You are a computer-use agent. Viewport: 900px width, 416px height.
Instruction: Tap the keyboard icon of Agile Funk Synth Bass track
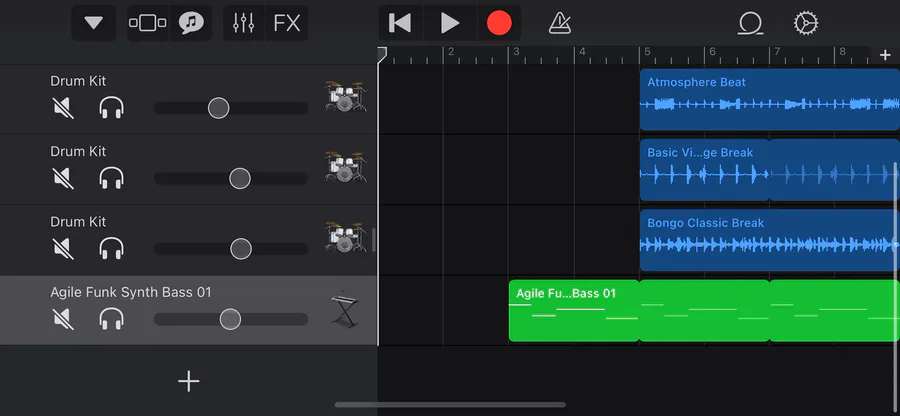(x=344, y=310)
